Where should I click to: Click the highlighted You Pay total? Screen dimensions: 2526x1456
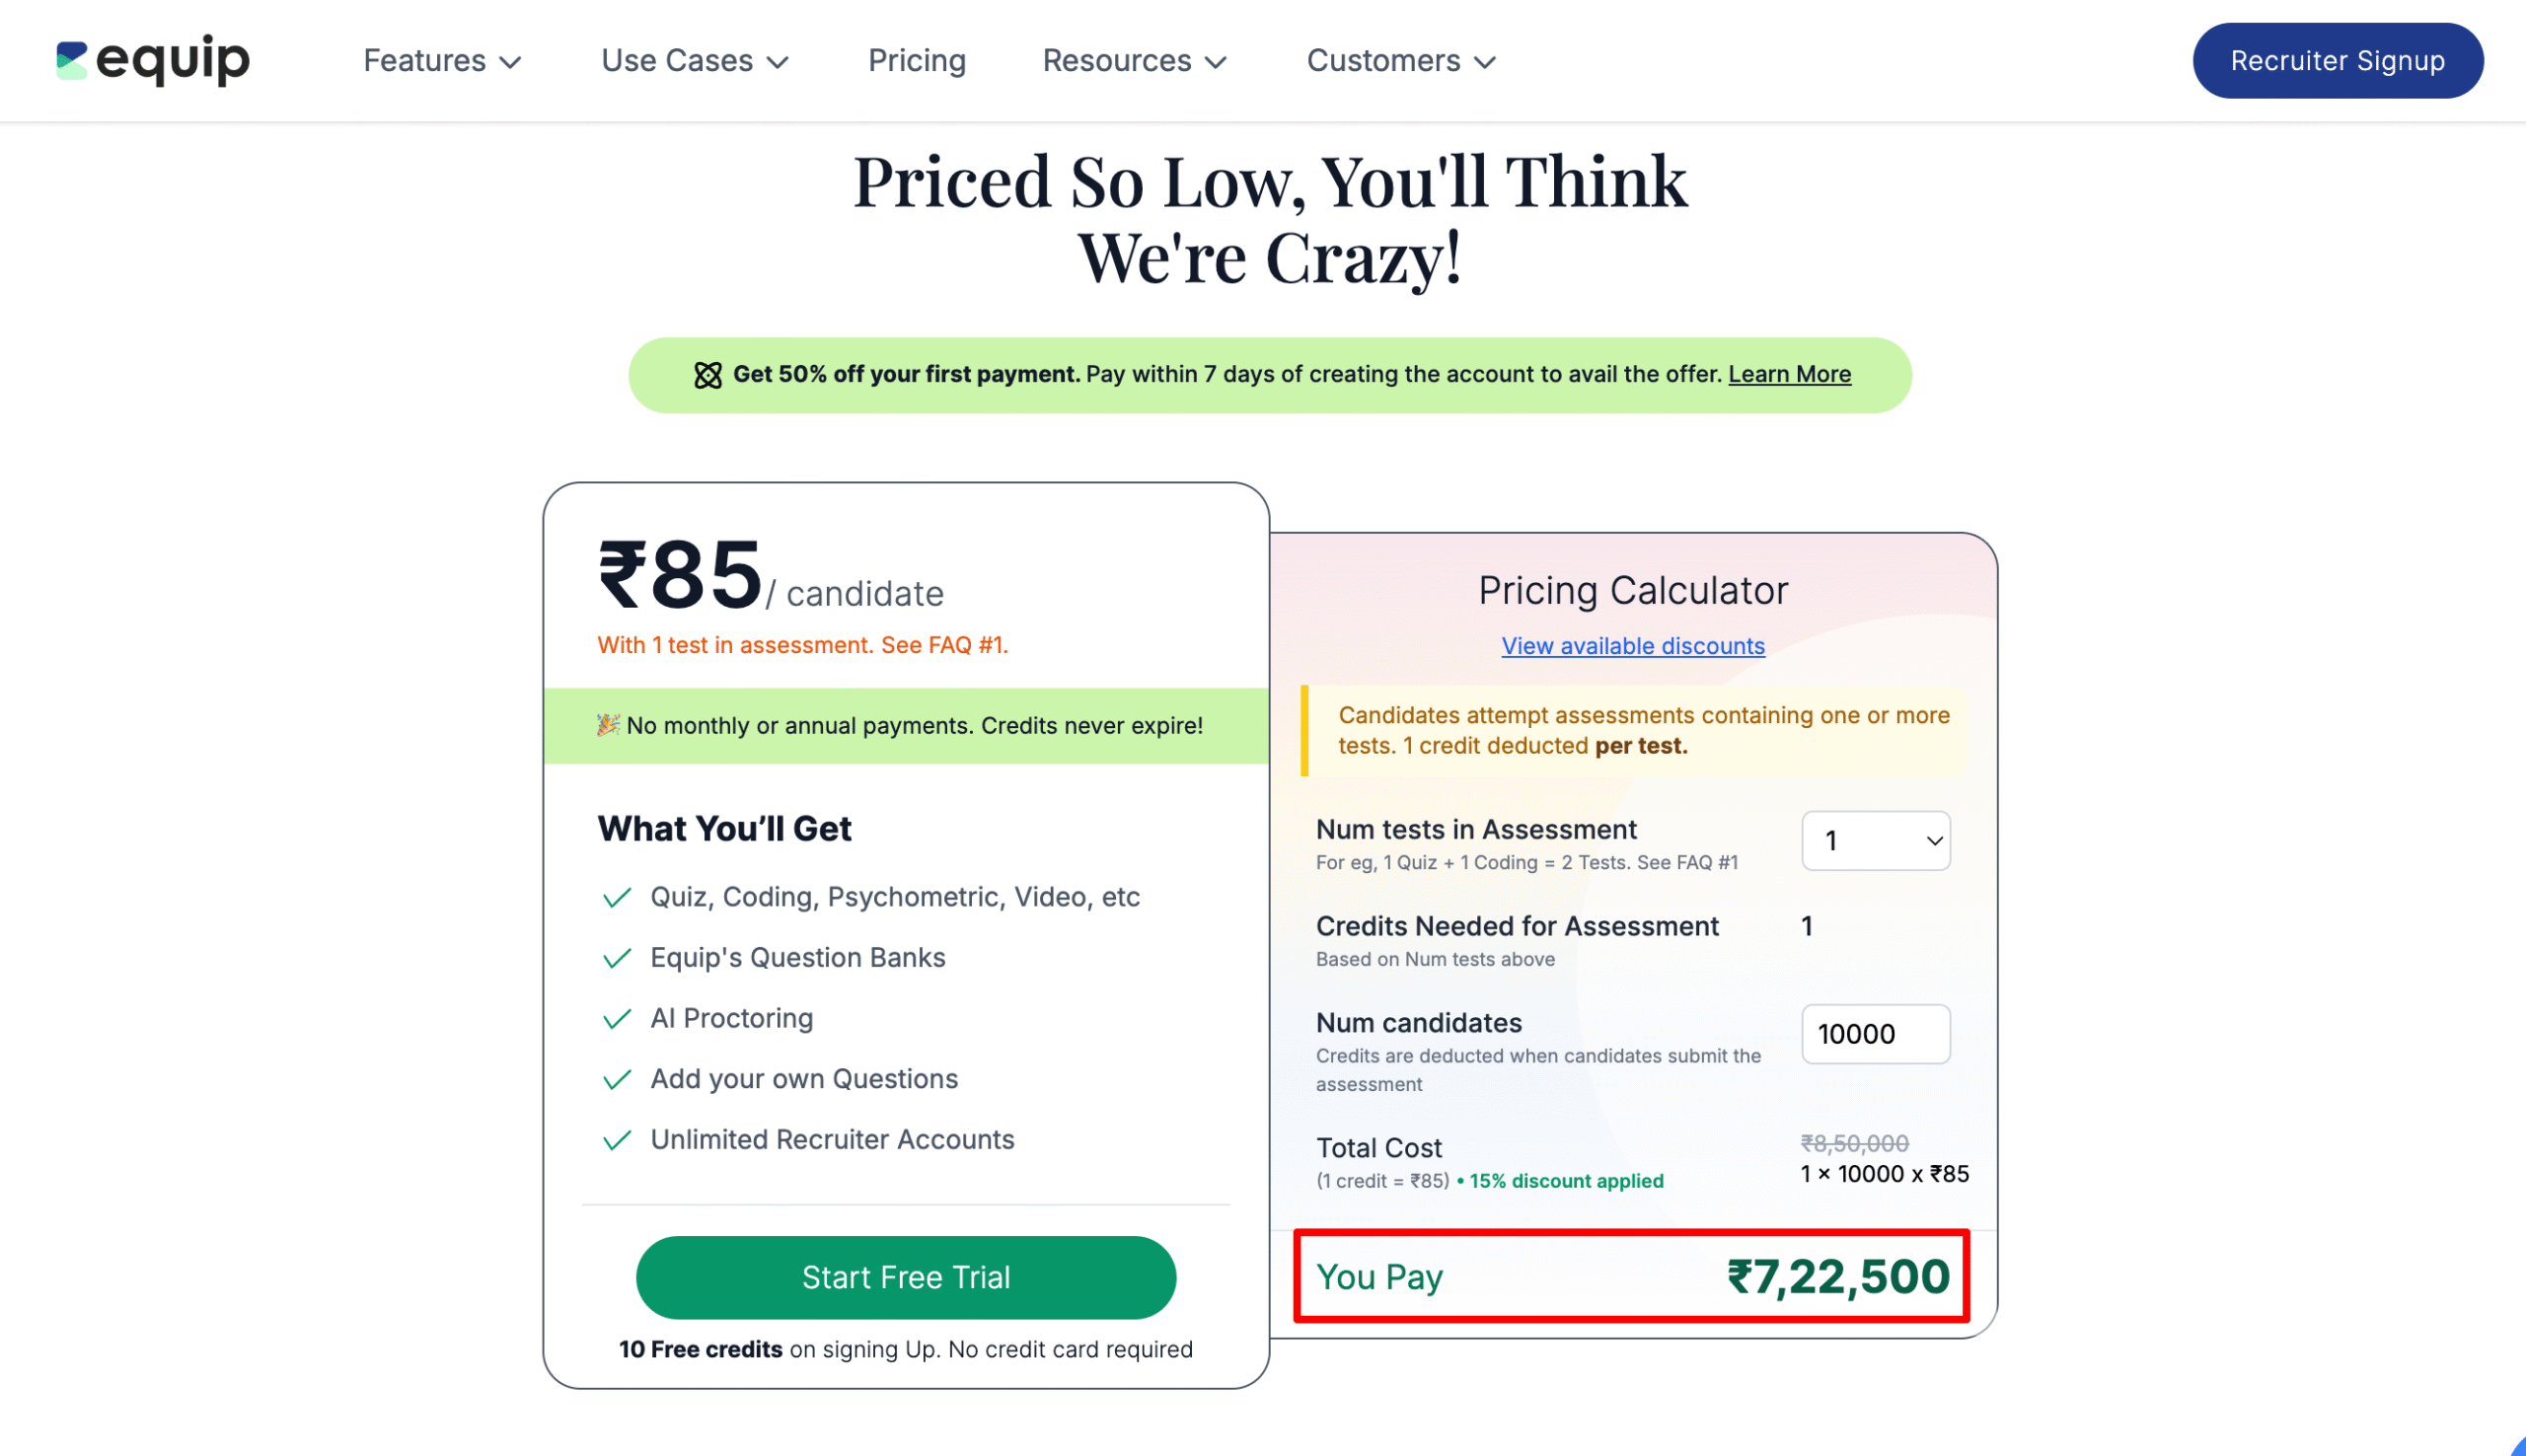(x=1632, y=1276)
